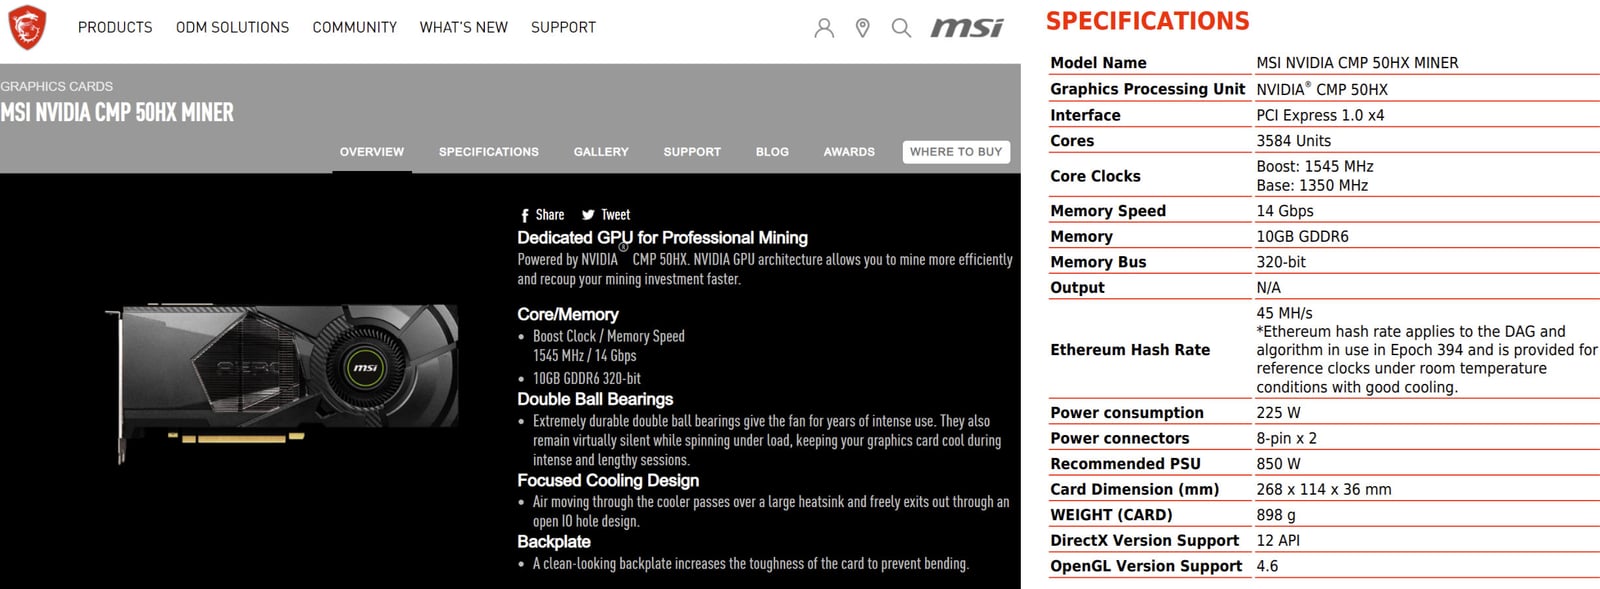
Task: Select the Blog tab
Action: point(772,152)
